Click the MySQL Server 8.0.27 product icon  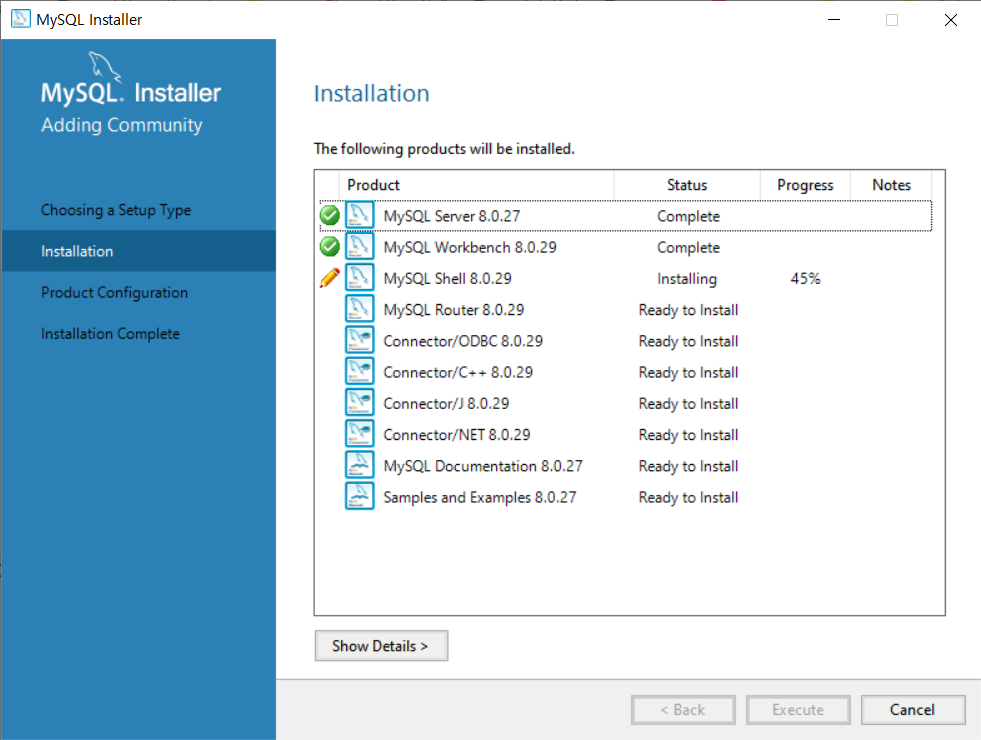(x=360, y=216)
